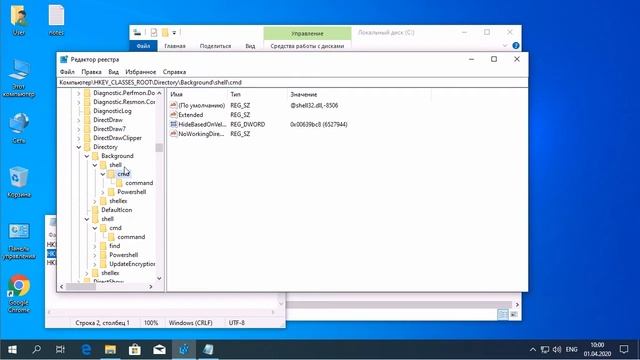Open the Избранное menu
The image size is (640, 360).
[141, 72]
